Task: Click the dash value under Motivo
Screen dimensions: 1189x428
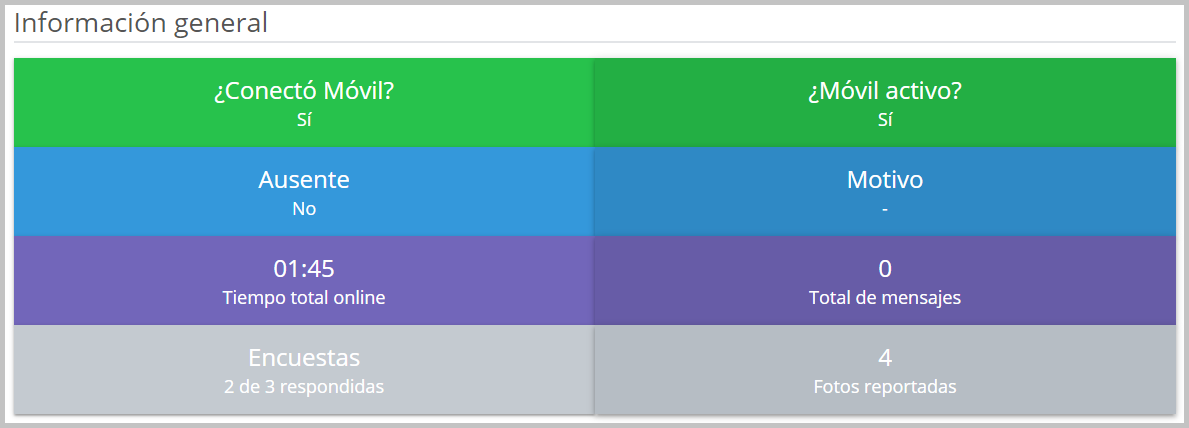Action: (884, 209)
